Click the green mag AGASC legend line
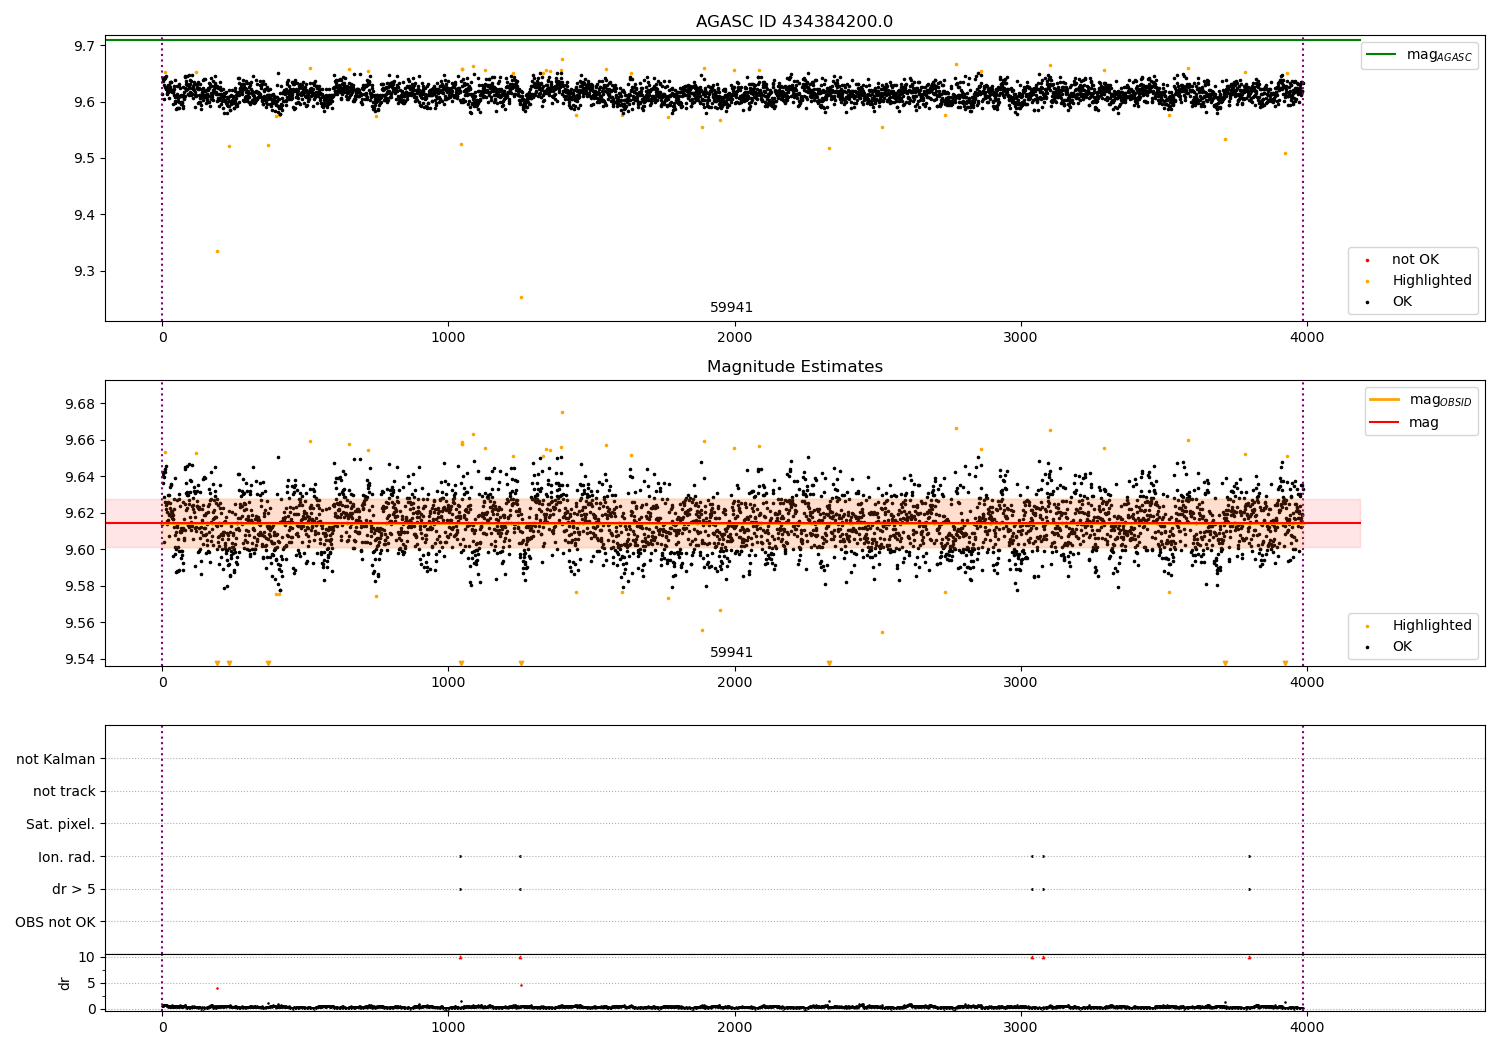The height and width of the screenshot is (1050, 1500). point(1382,55)
